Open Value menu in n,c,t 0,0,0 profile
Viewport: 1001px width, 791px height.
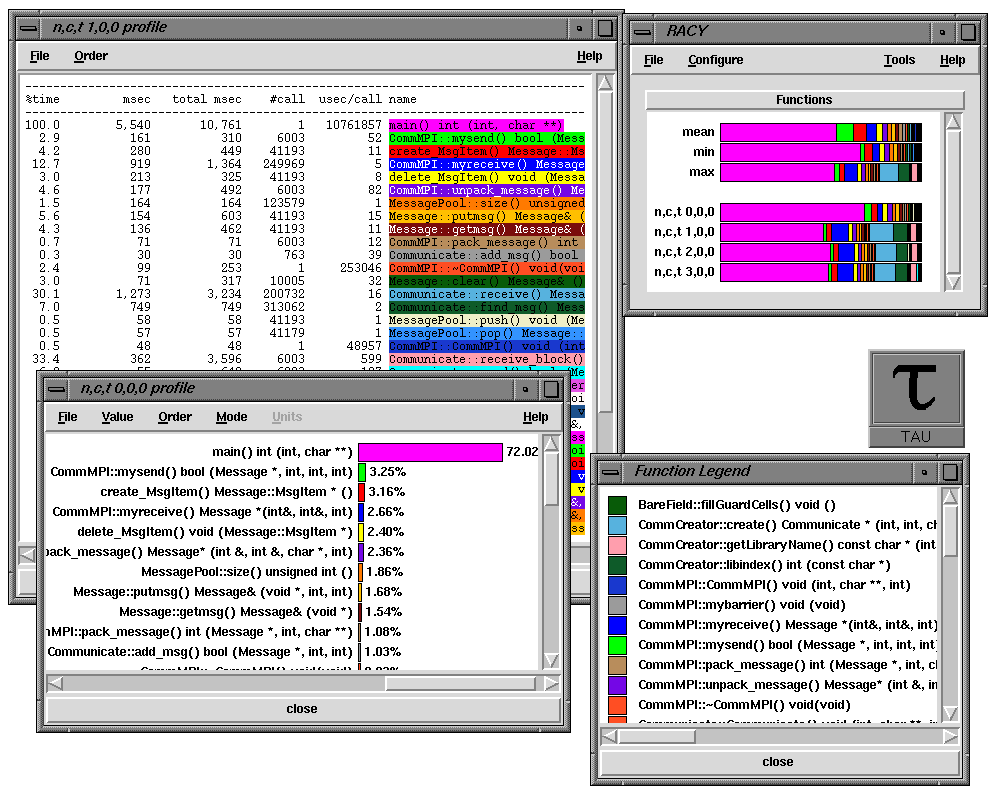point(117,417)
